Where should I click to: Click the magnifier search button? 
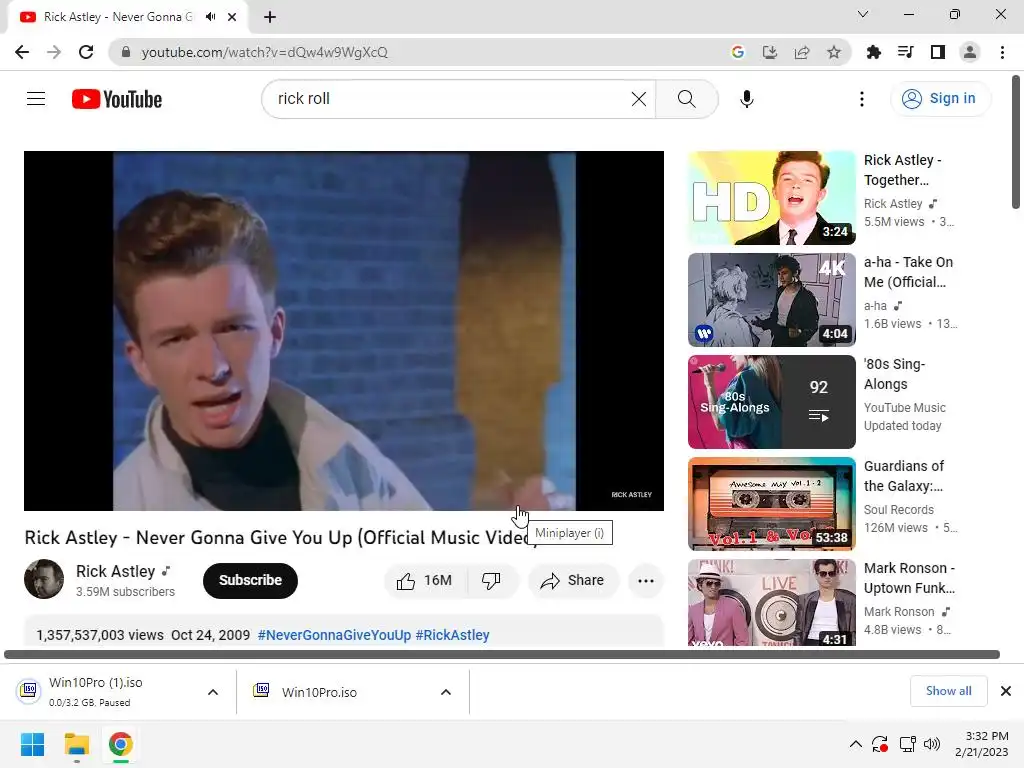pos(686,99)
